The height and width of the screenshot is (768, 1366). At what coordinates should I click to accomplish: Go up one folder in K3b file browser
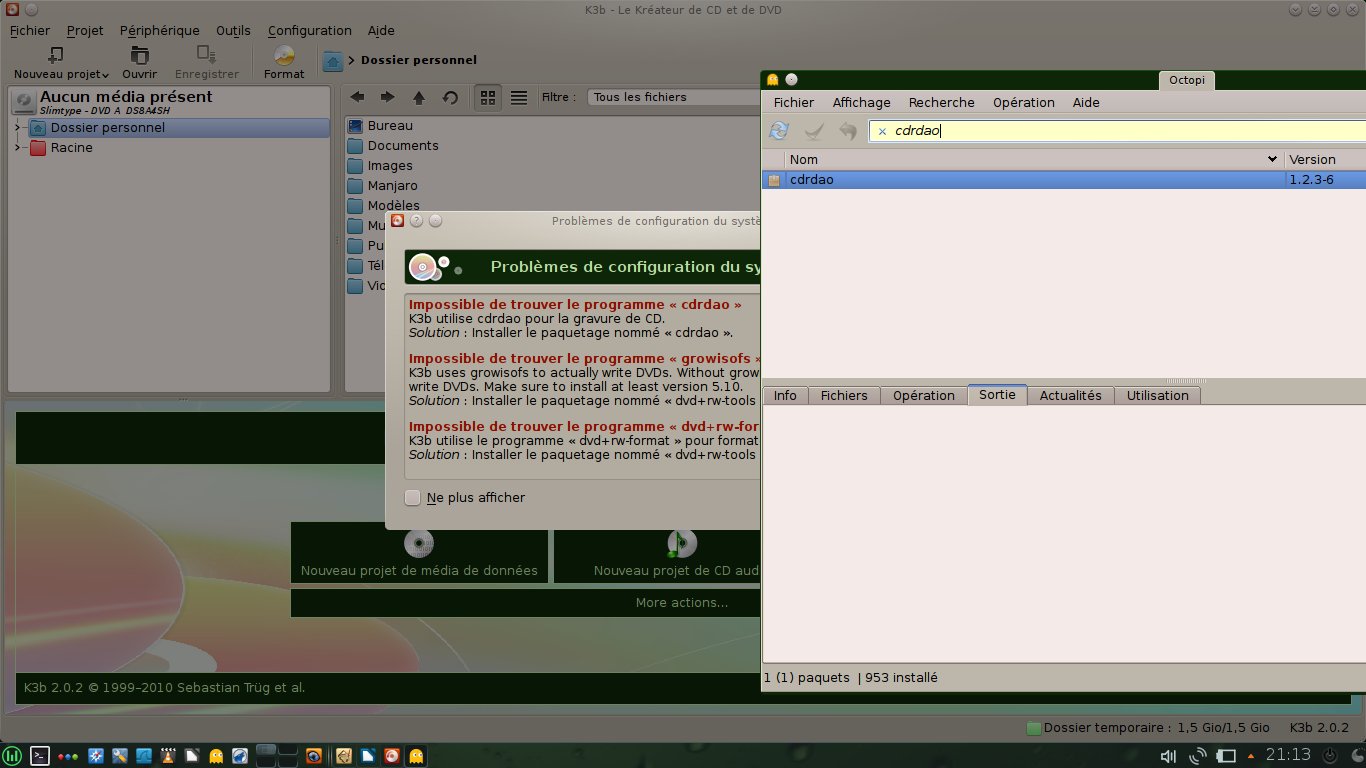pos(419,97)
